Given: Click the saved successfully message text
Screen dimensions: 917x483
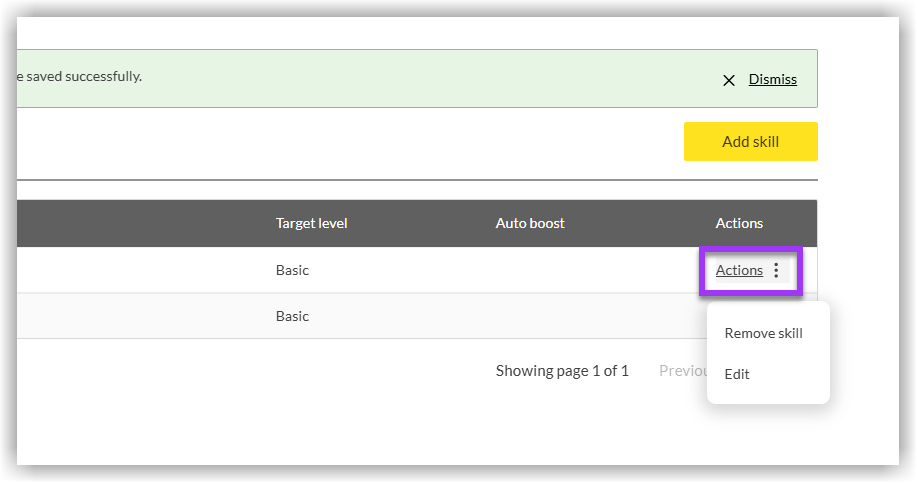Looking at the screenshot, I should pos(80,76).
